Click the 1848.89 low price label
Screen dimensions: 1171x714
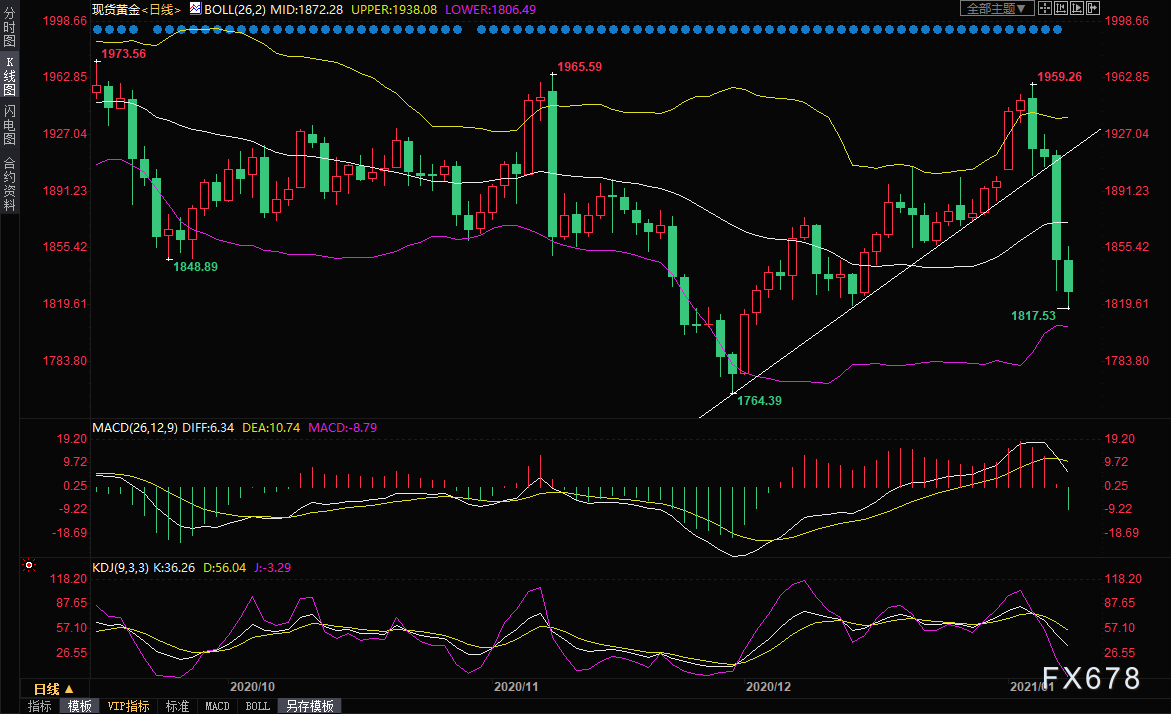tap(196, 267)
